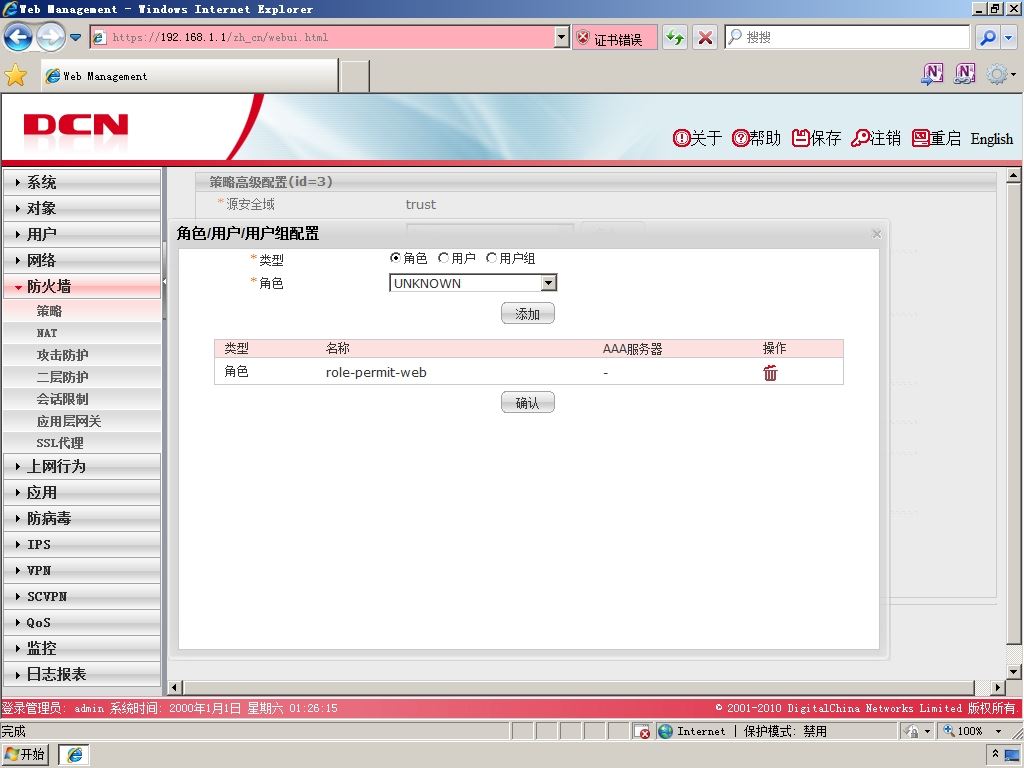Click the sidebar collapse handle
1024x768 pixels.
(x=164, y=281)
